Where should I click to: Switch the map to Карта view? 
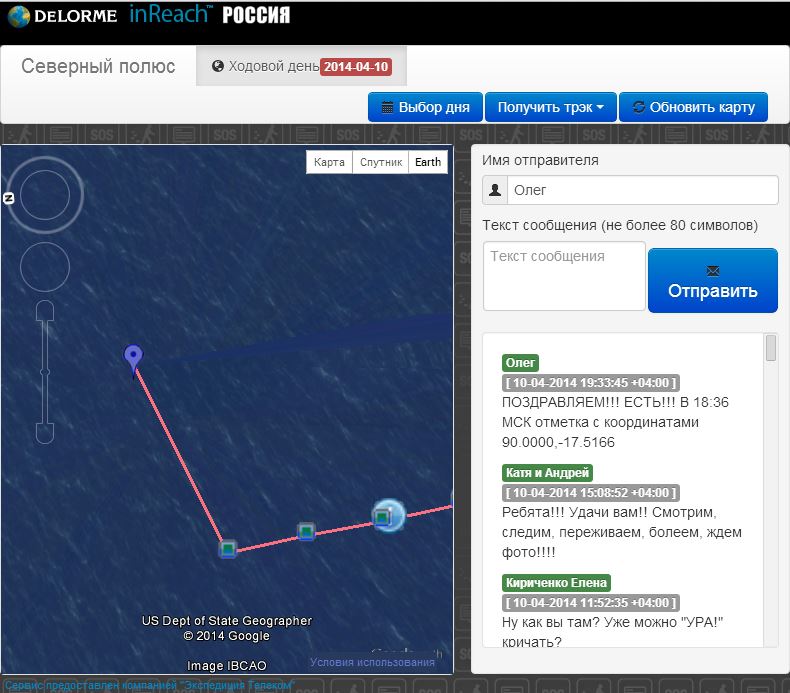[329, 163]
